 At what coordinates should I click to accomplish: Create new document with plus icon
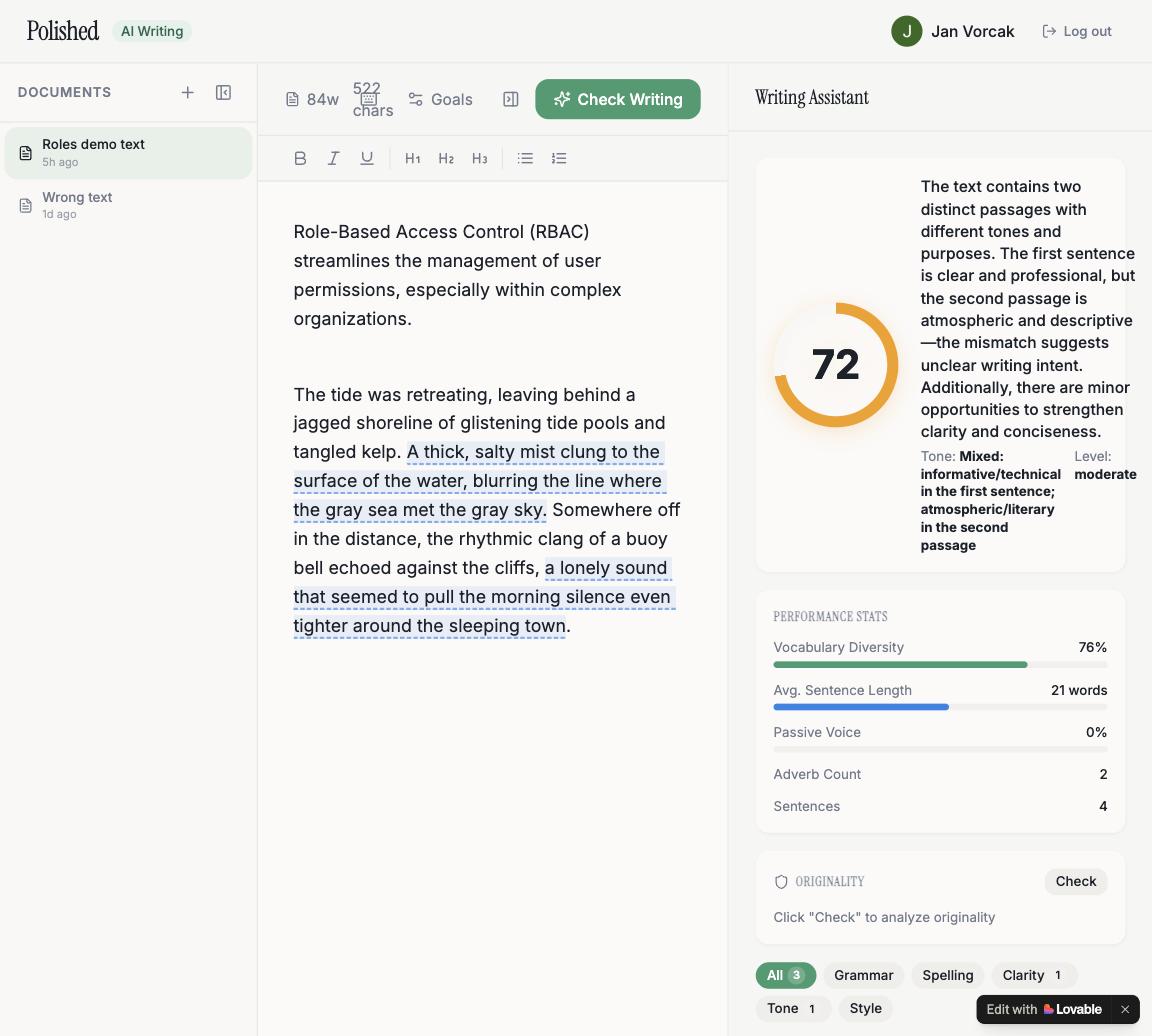click(187, 92)
